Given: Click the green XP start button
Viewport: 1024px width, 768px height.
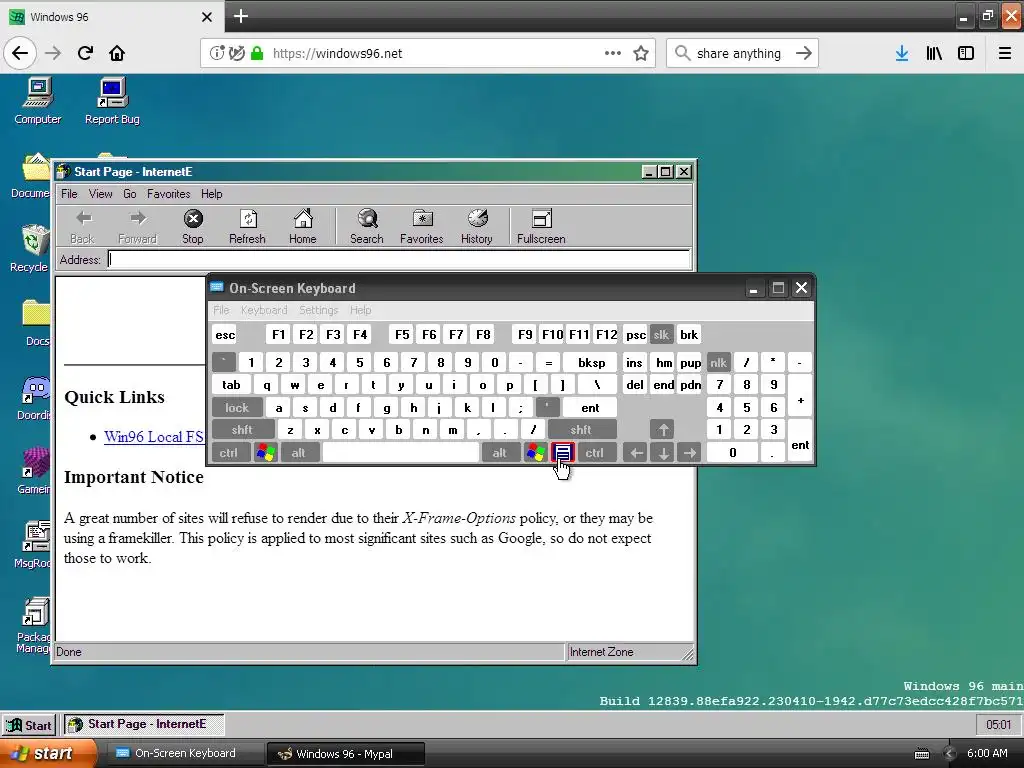Looking at the screenshot, I should 47,754.
